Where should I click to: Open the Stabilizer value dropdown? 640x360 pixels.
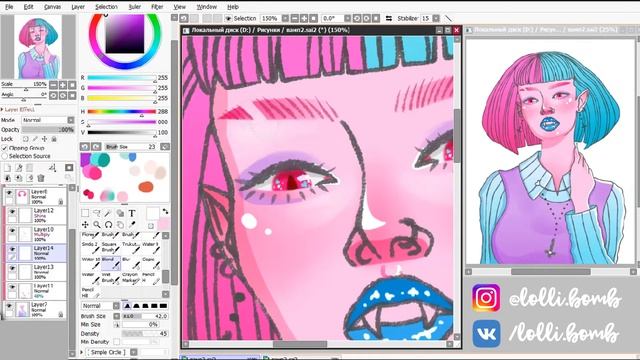coord(436,18)
